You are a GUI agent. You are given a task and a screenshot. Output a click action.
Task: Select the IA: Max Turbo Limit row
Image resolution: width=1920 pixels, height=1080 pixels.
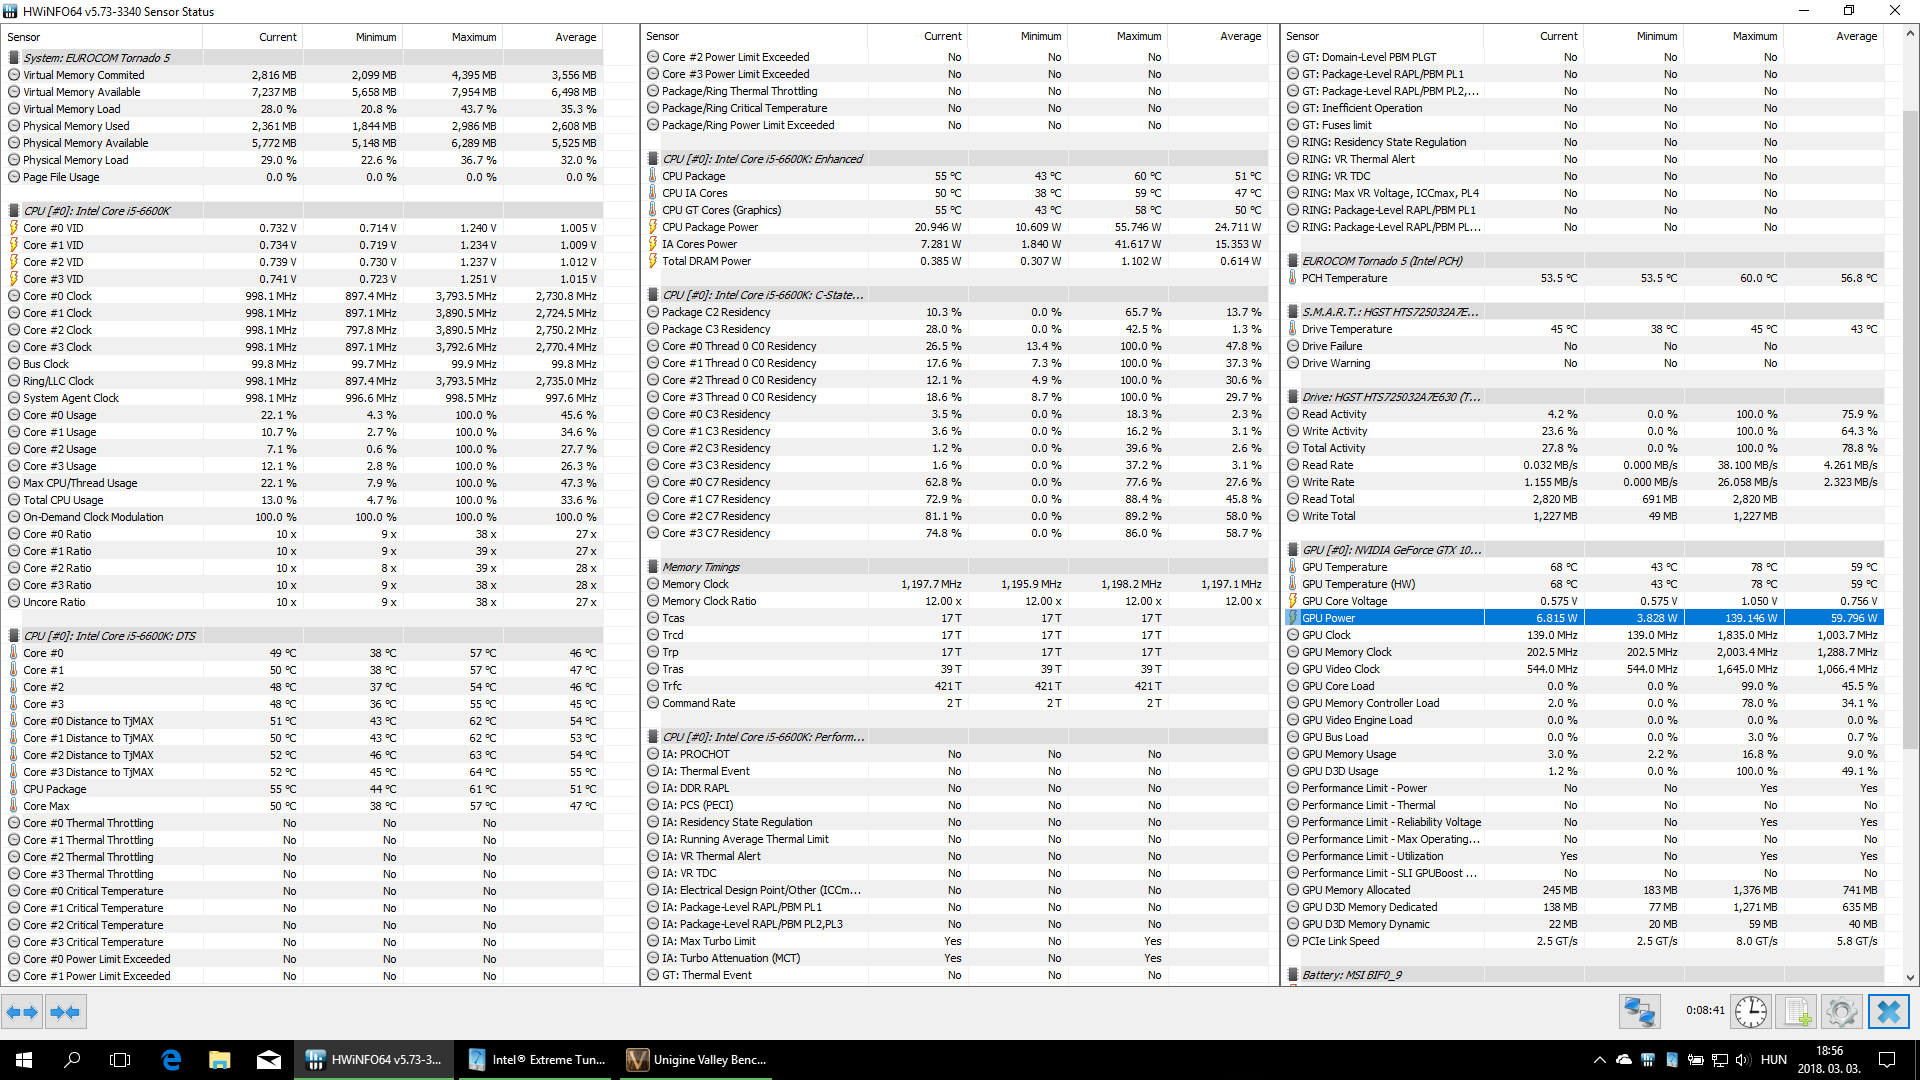coord(955,941)
